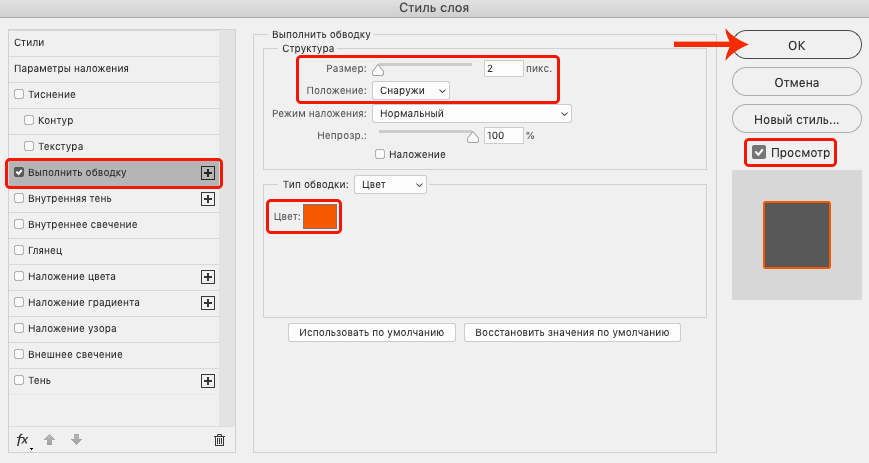Click plus icon next to Наложение цвета
Viewport: 869px width, 463px height.
pyautogui.click(x=208, y=277)
